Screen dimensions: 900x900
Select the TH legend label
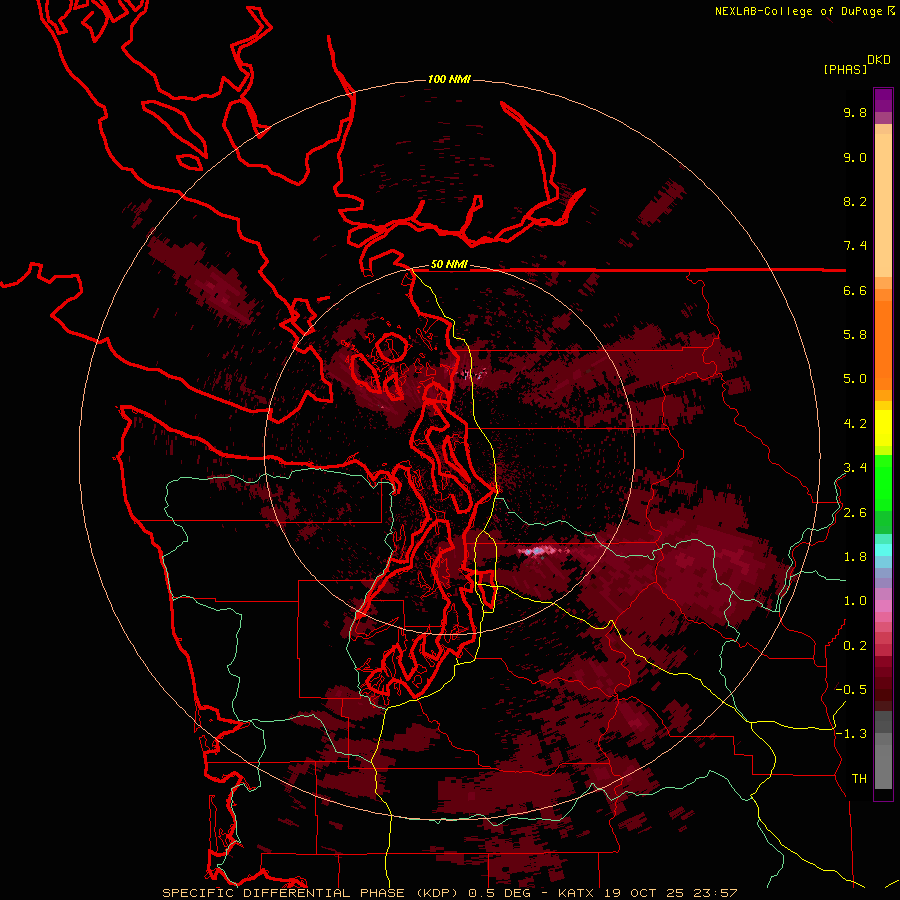[859, 779]
